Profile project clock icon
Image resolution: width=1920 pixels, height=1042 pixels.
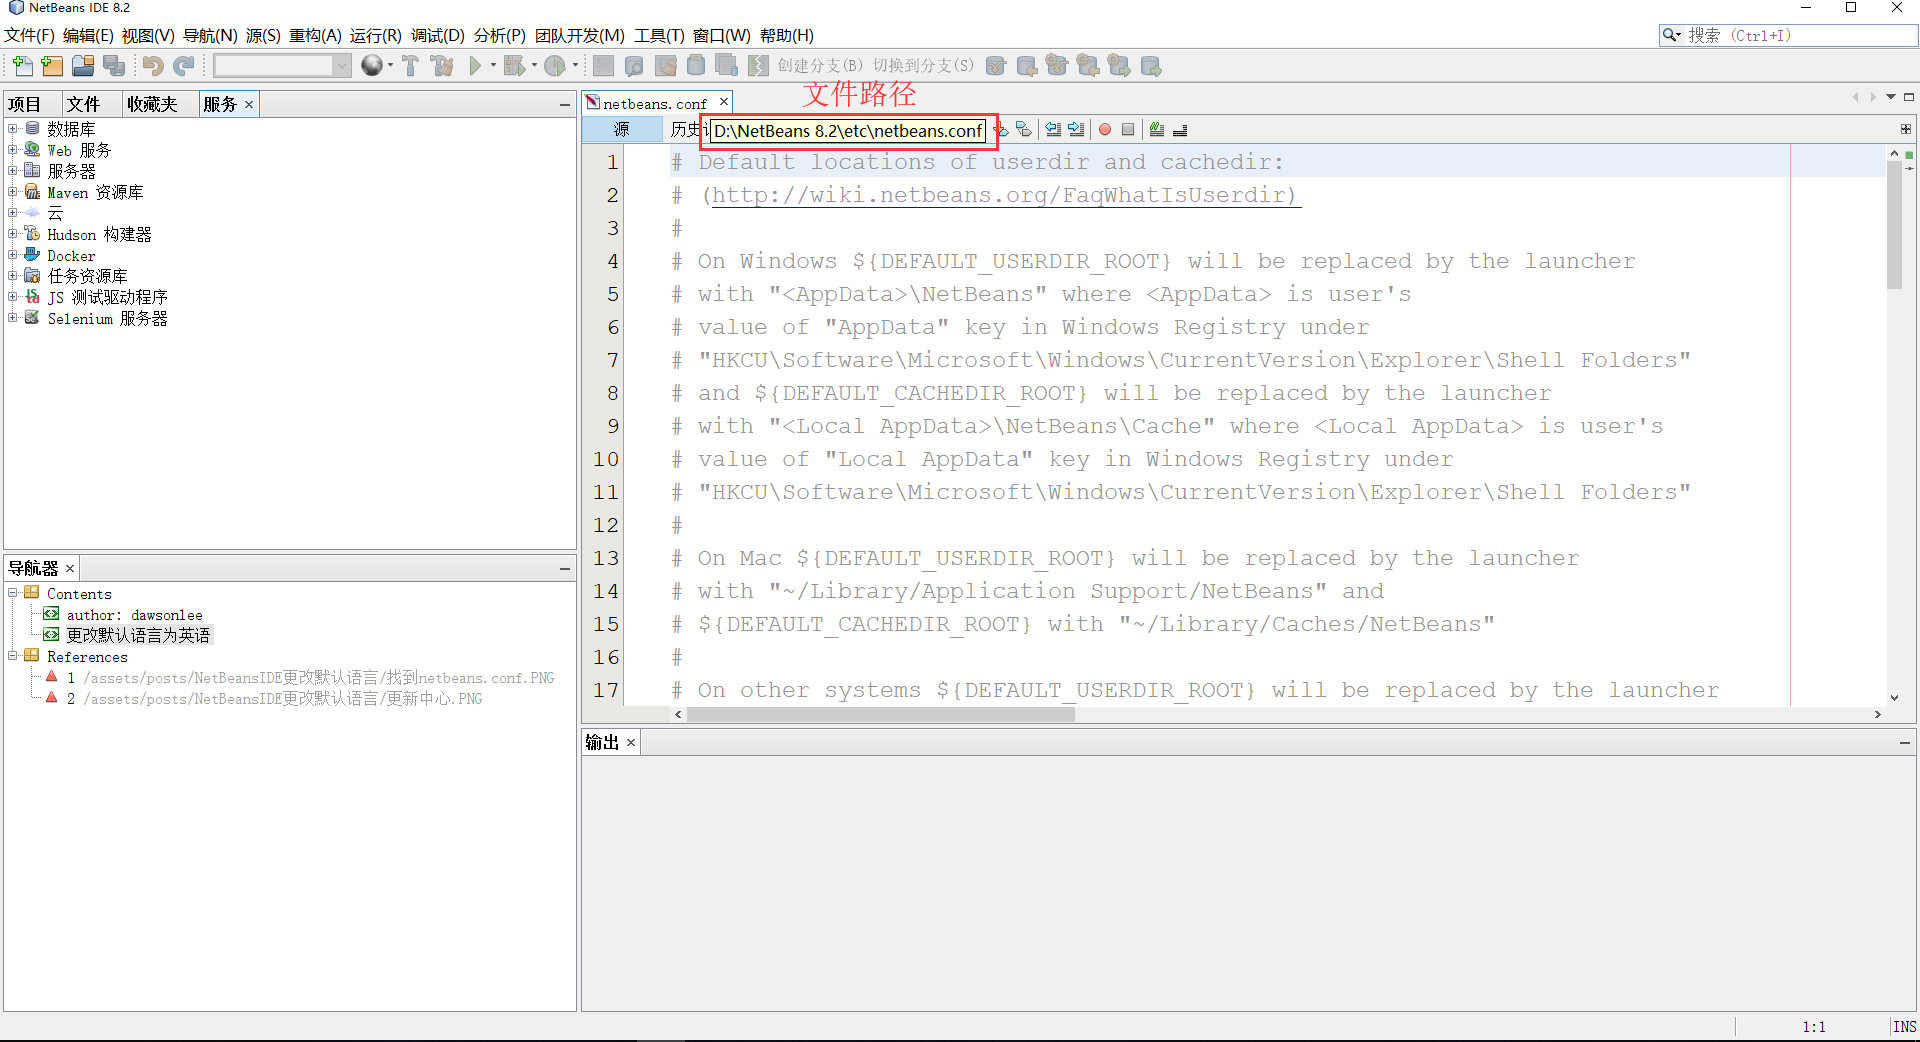(555, 66)
